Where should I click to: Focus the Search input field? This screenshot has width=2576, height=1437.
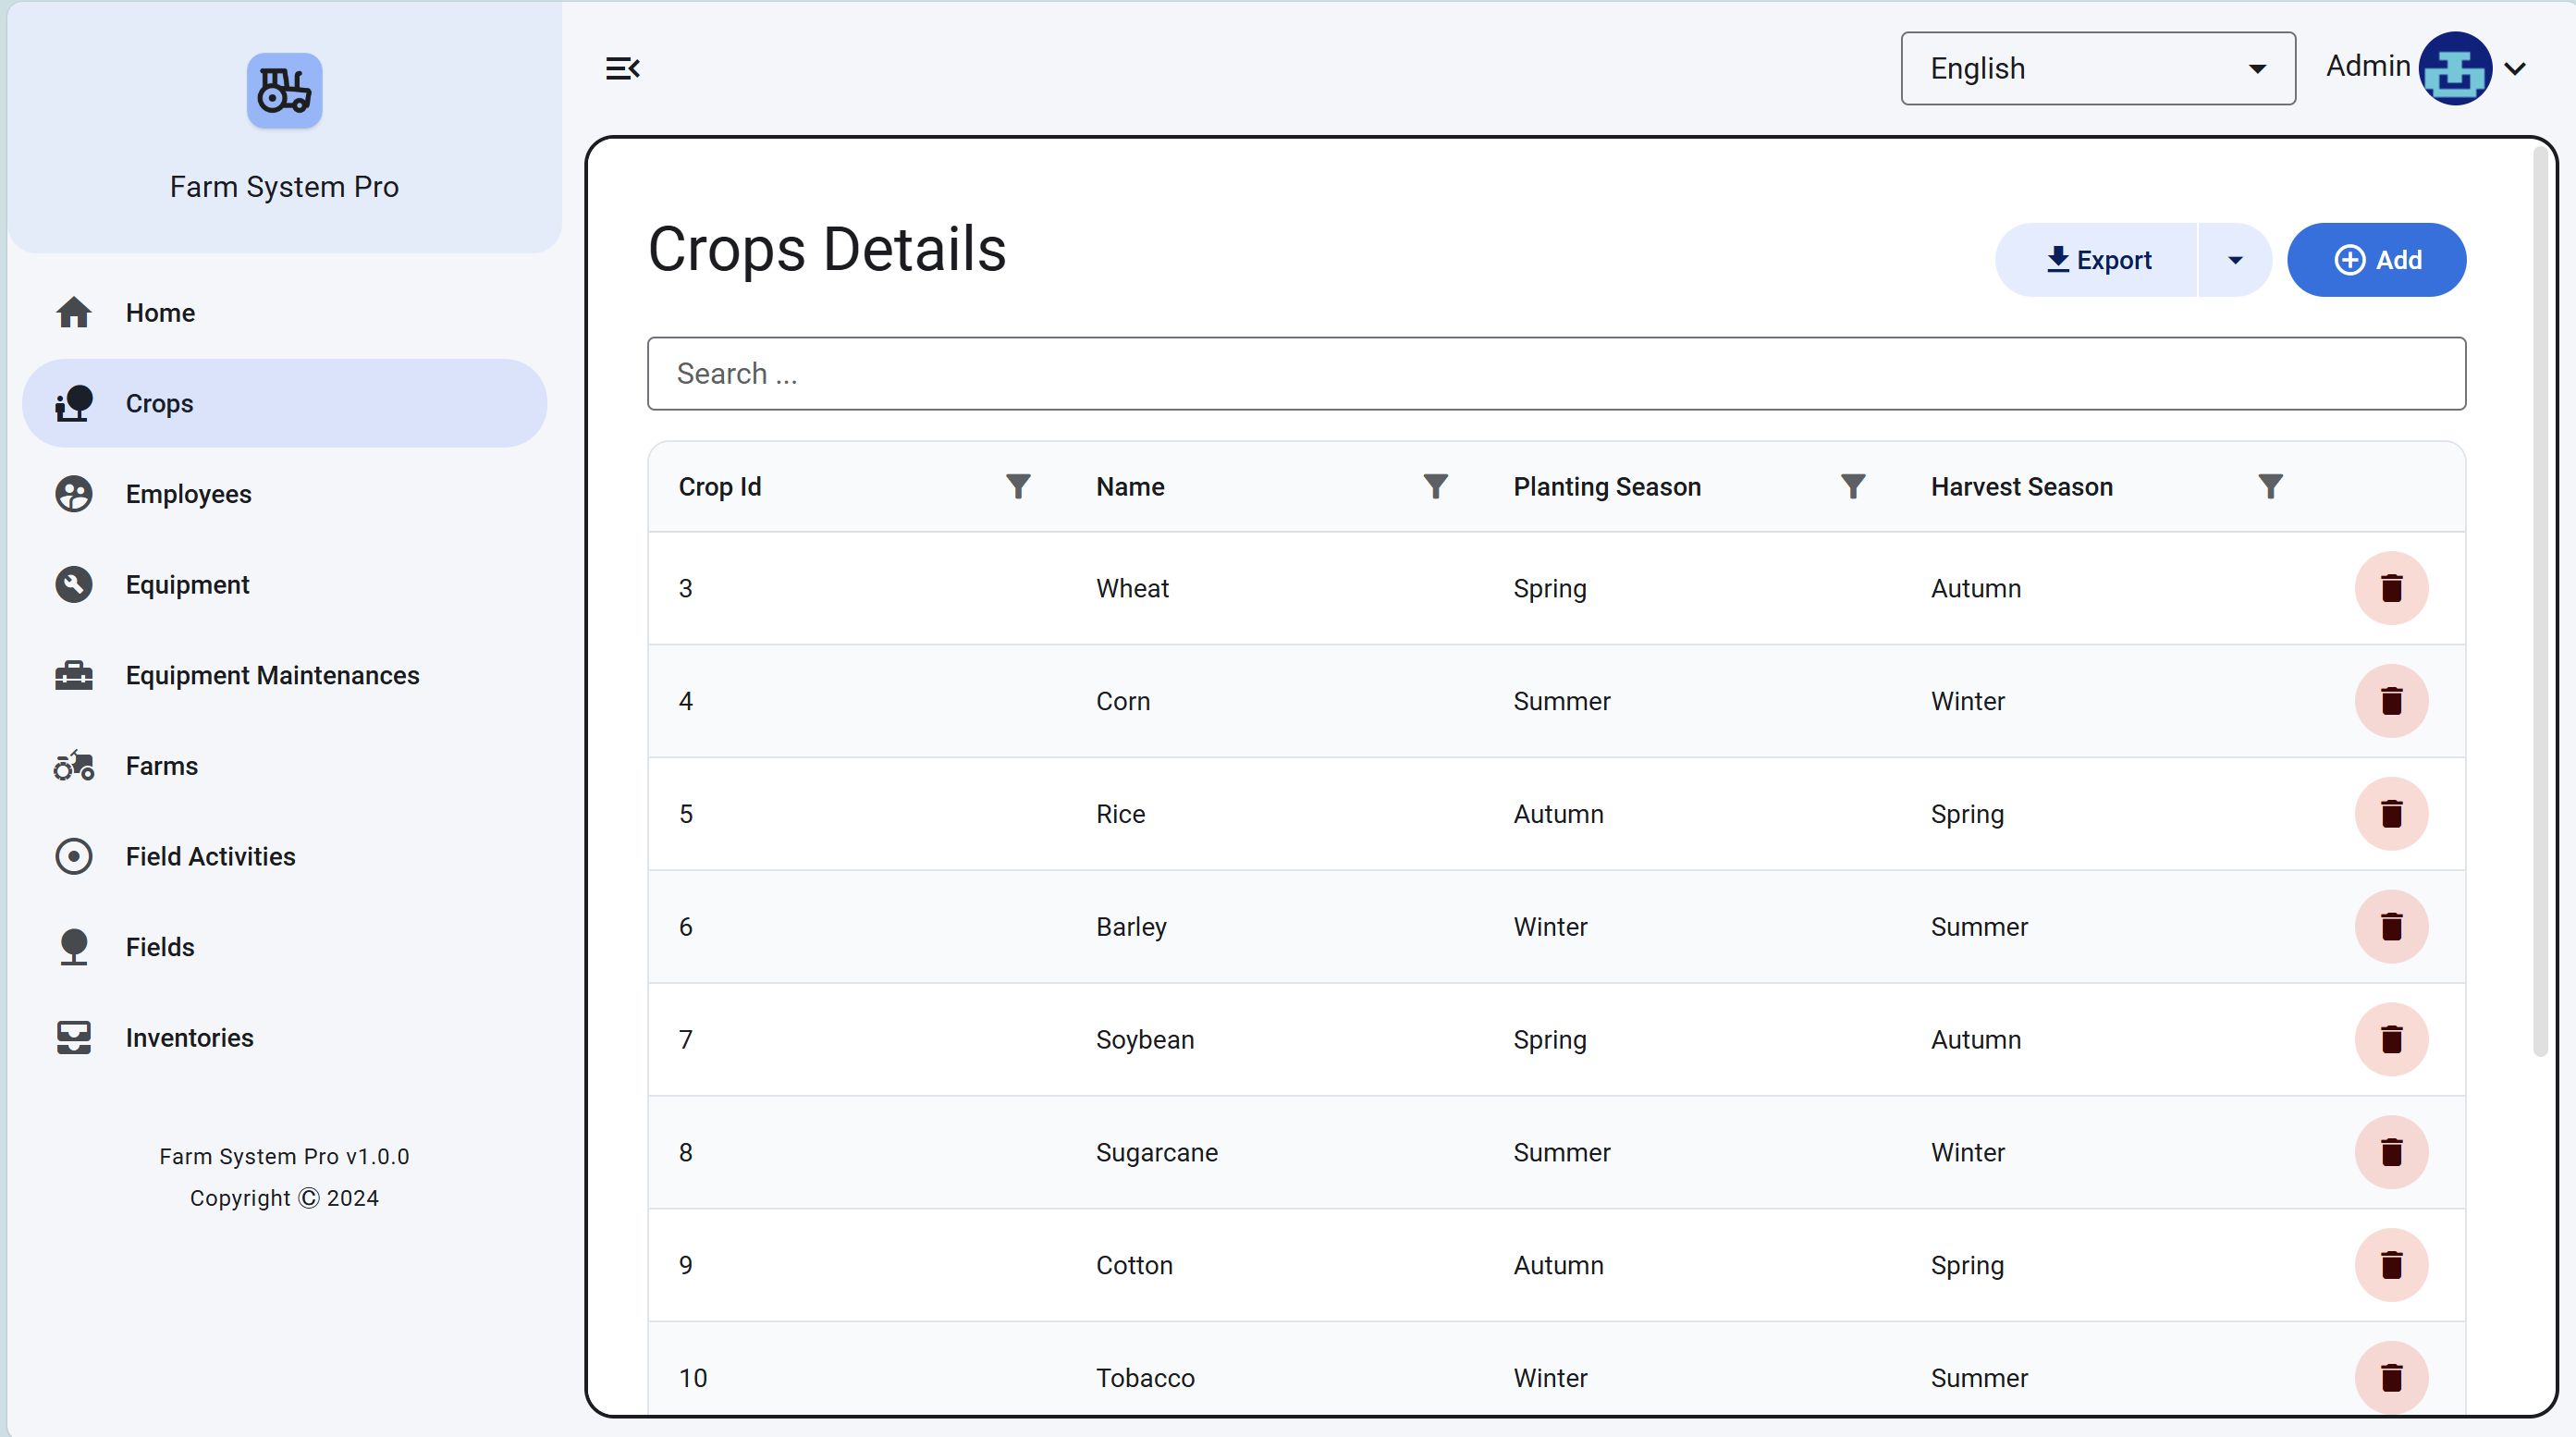click(1555, 373)
